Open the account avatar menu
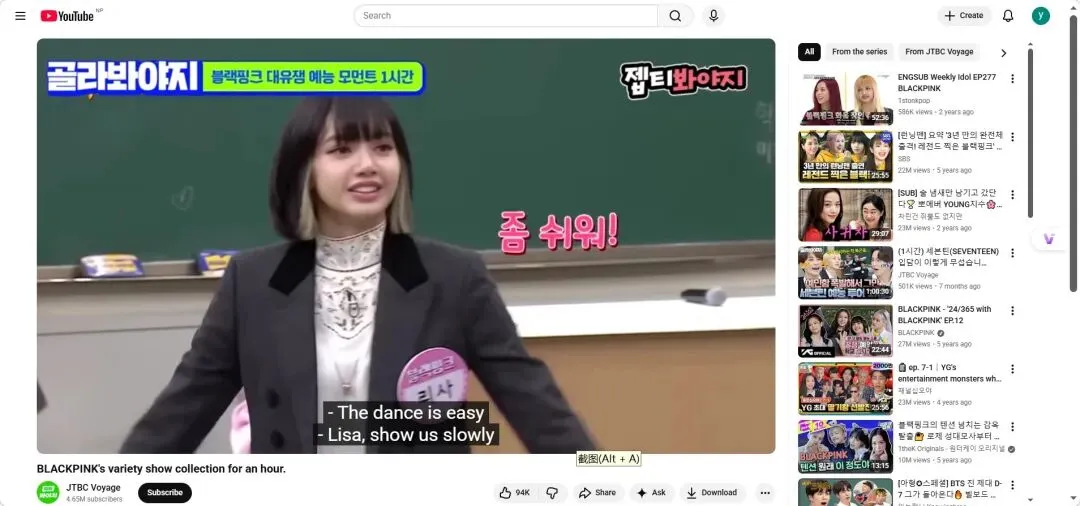 [1041, 16]
